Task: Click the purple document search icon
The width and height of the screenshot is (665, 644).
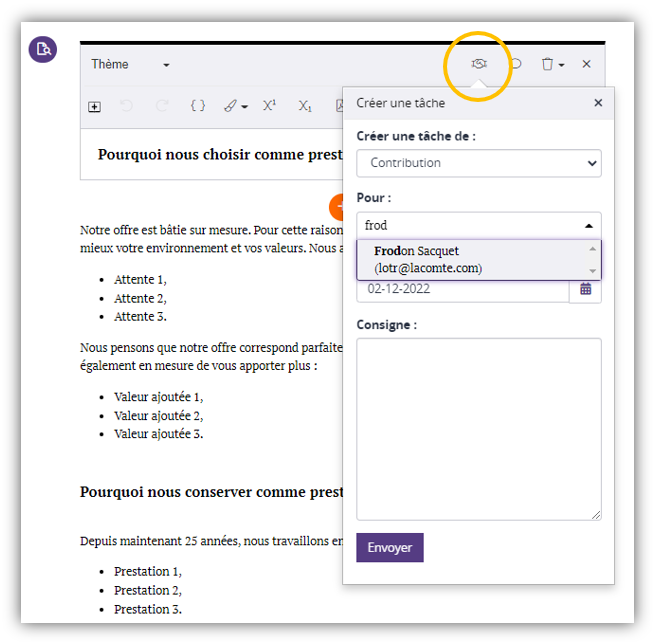Action: (42, 49)
